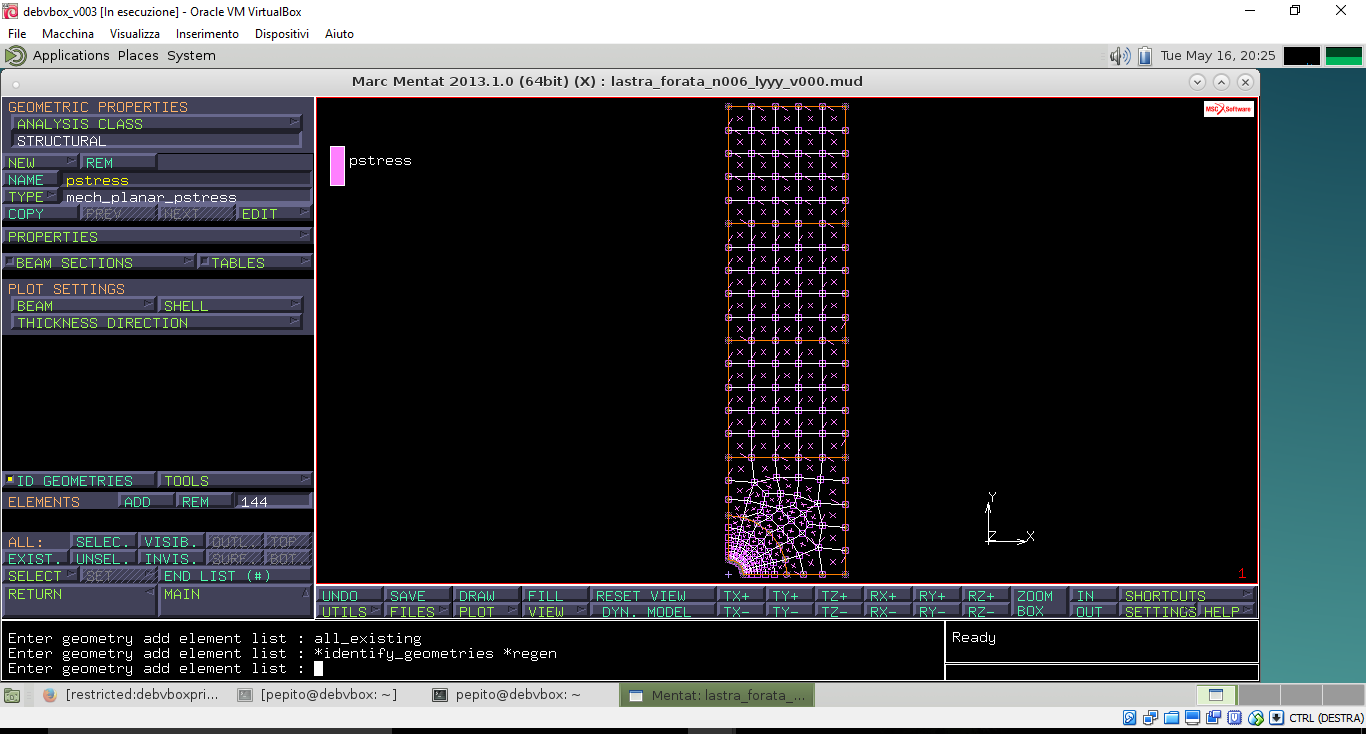1366x734 pixels.
Task: Open PLOT menu
Action: [487, 611]
